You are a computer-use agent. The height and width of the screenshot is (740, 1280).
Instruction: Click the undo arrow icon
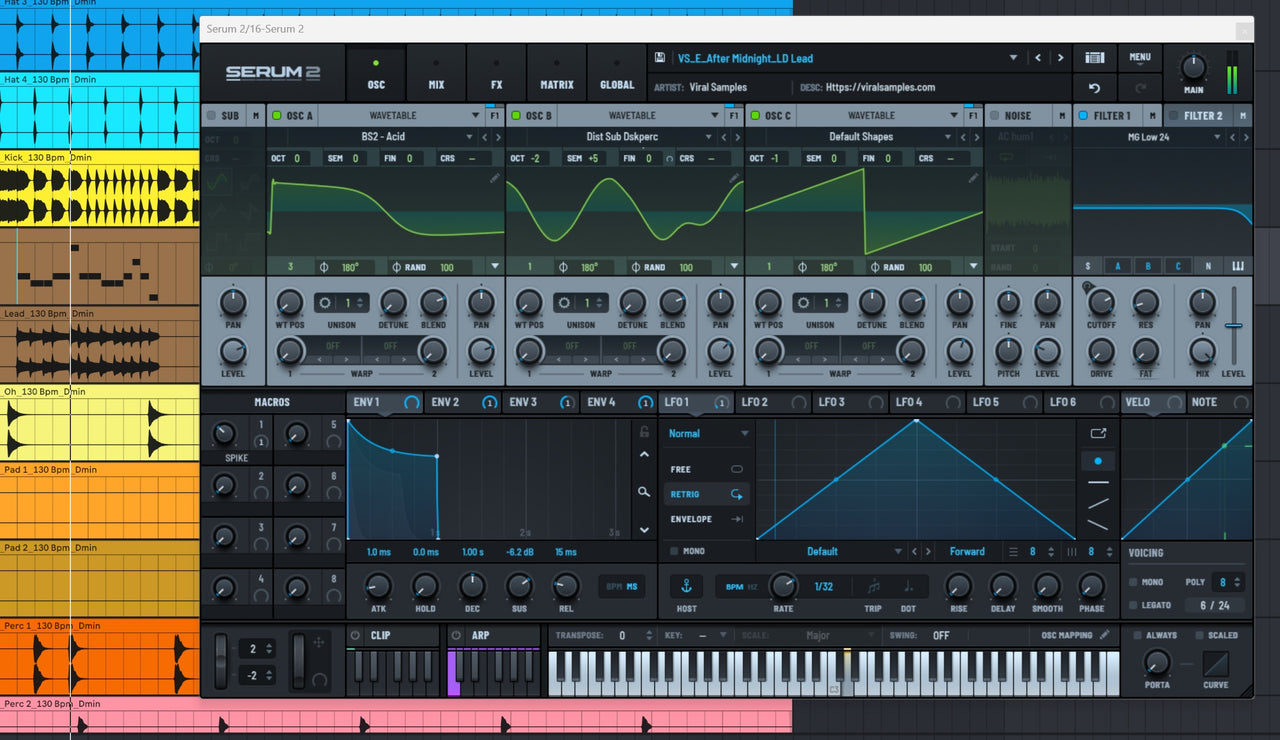(x=1094, y=88)
